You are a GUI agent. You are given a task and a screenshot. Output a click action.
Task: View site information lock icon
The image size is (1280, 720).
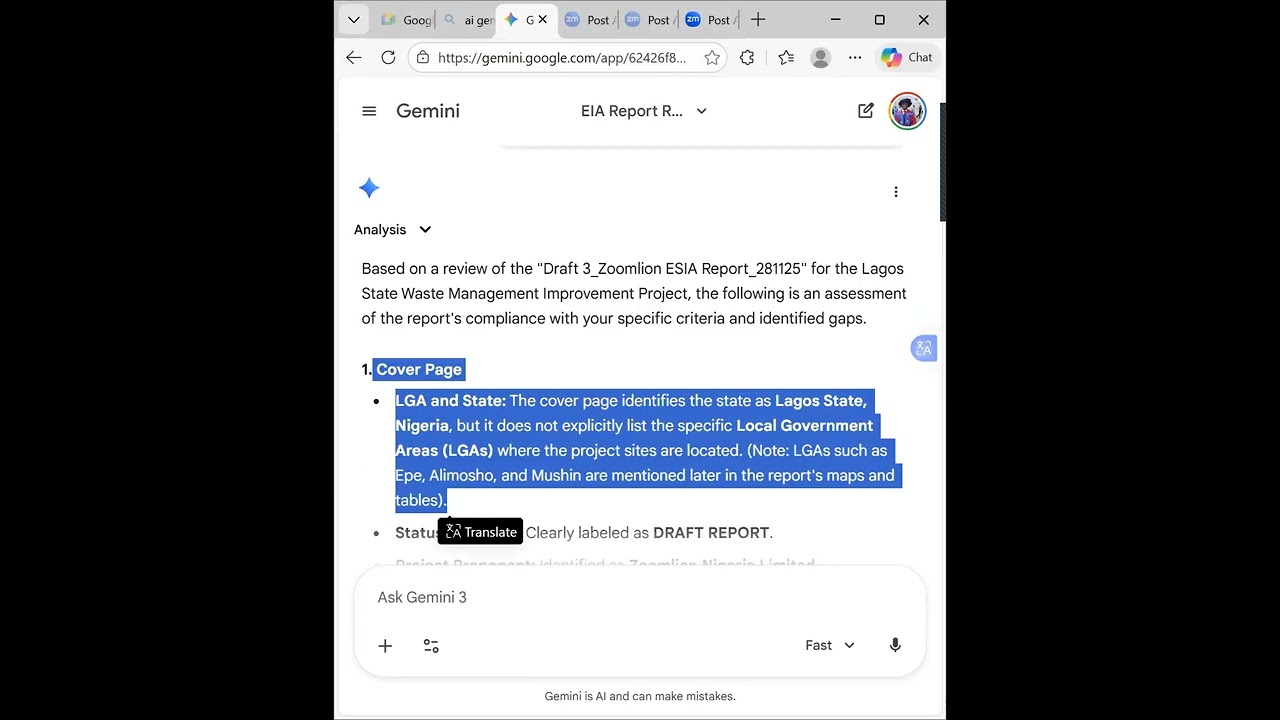[423, 58]
